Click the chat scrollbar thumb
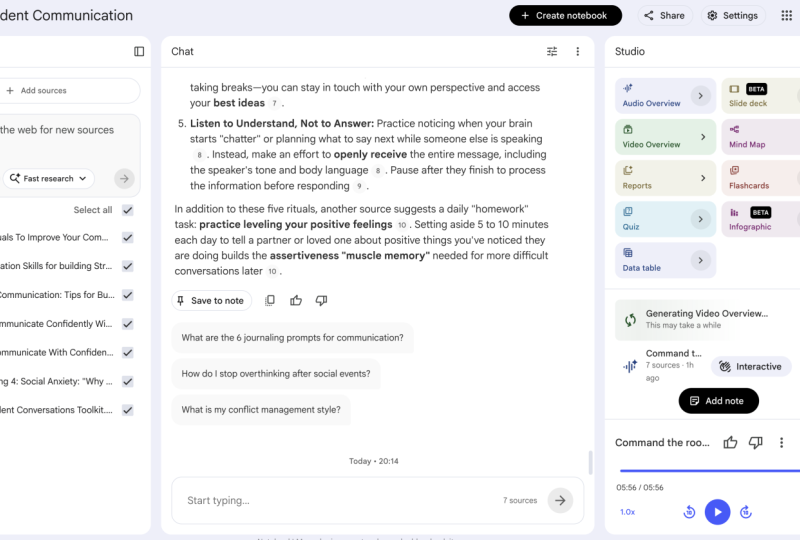Screen dimensions: 800x540 point(590,462)
